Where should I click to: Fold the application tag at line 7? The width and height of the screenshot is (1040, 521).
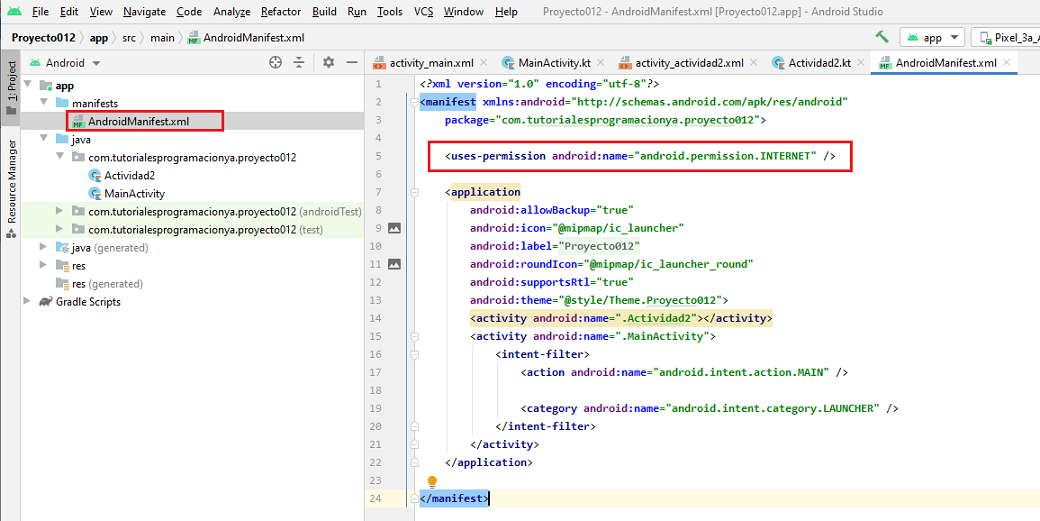coord(415,192)
